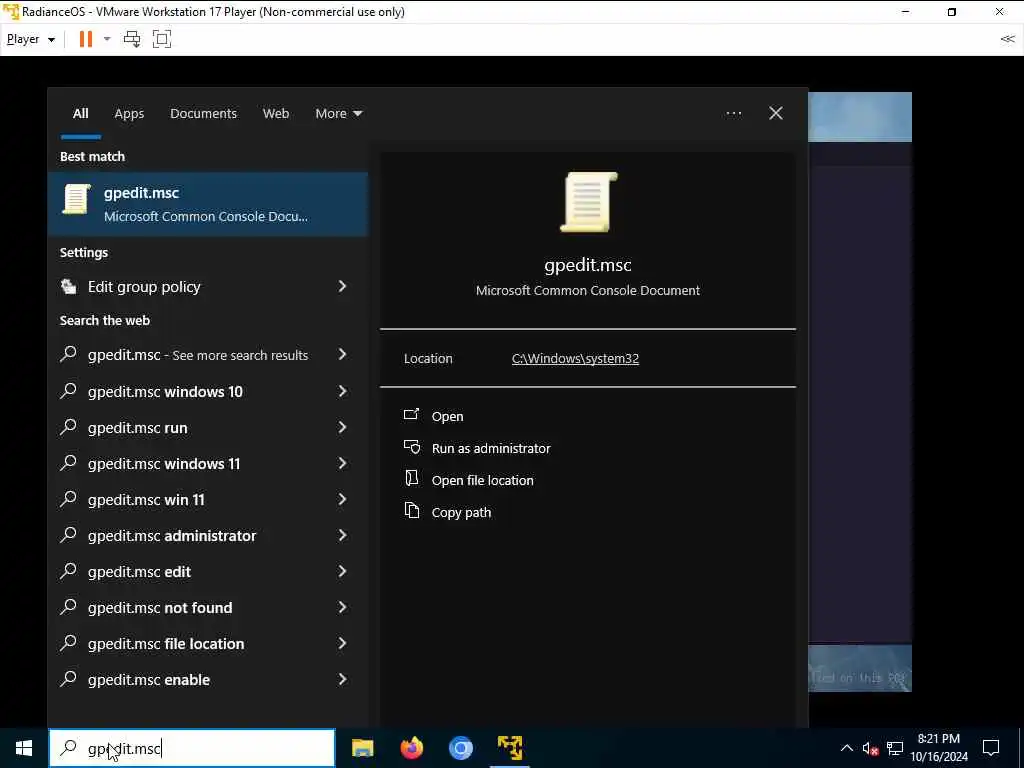Switch to the Web search tab
The height and width of the screenshot is (768, 1024).
tap(276, 114)
